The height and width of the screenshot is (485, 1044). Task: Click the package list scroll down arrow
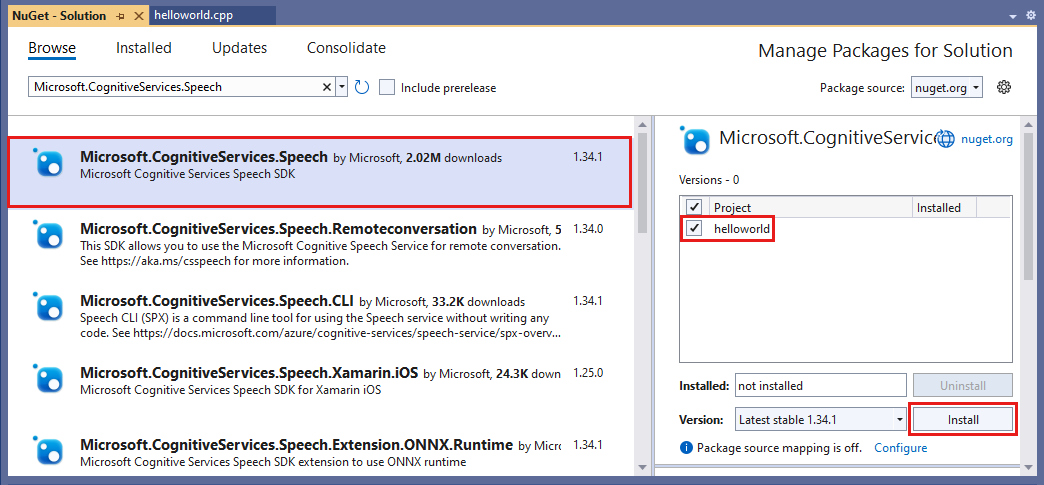642,466
